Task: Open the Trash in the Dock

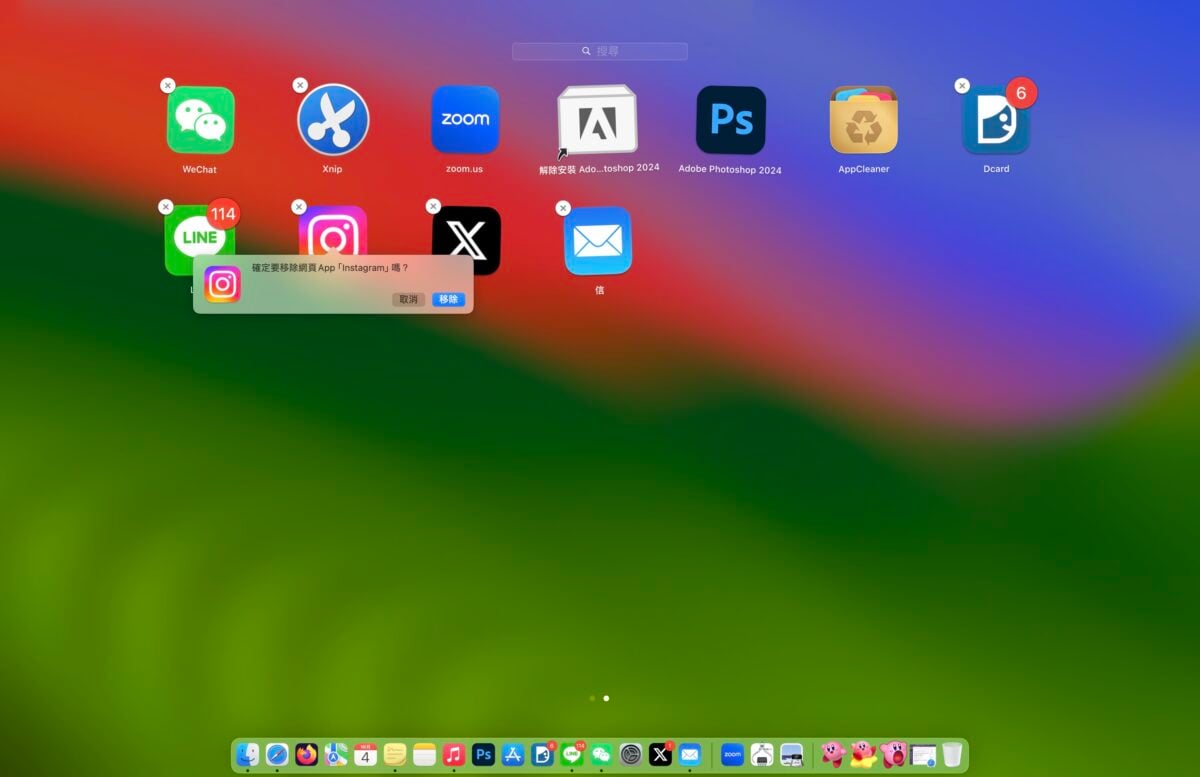Action: coord(952,754)
